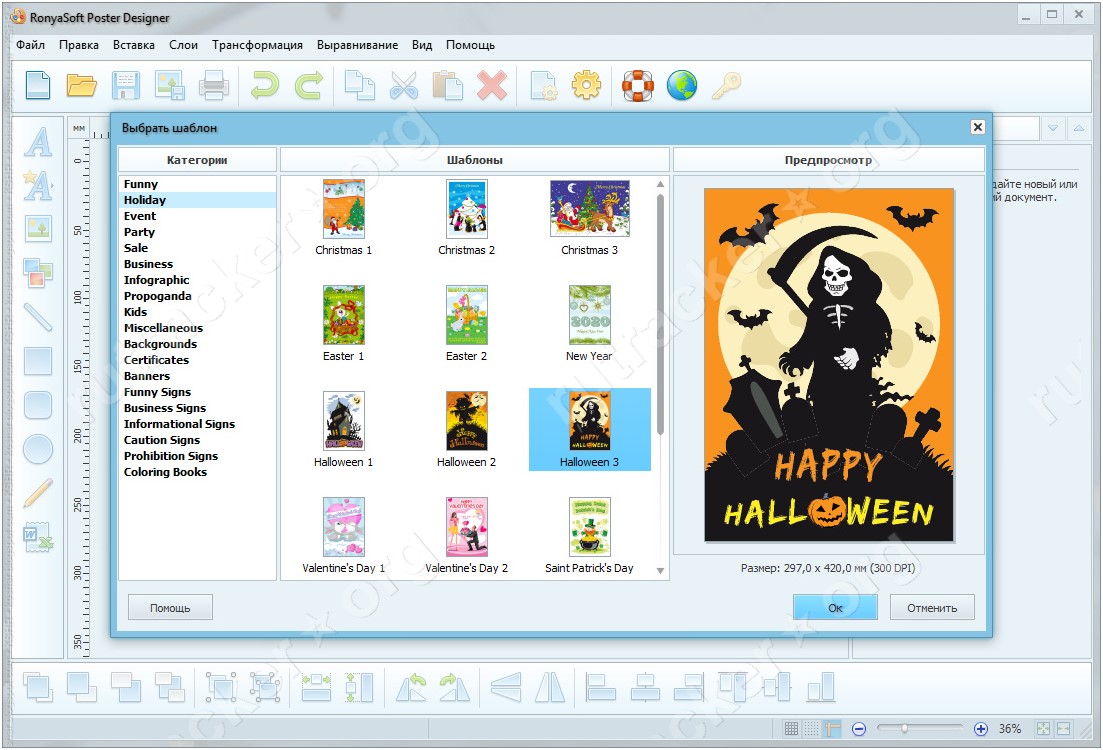The height and width of the screenshot is (750, 1103).
Task: Pick the Saint Patrick's Day template
Action: pyautogui.click(x=589, y=536)
